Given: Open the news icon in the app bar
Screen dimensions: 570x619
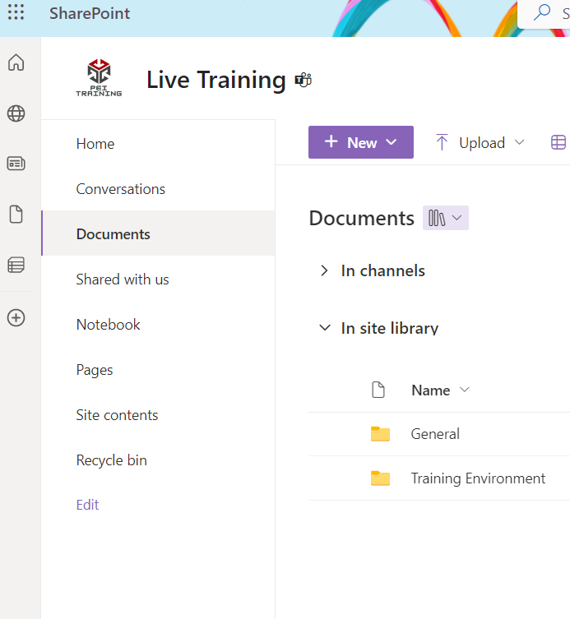Looking at the screenshot, I should click(x=16, y=163).
